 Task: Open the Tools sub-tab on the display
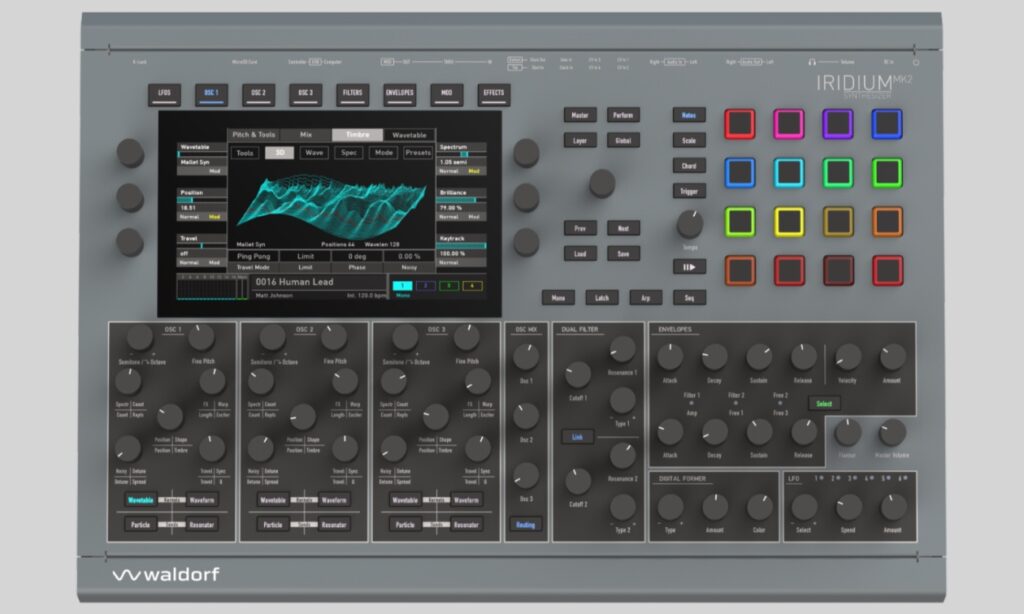pyautogui.click(x=245, y=152)
